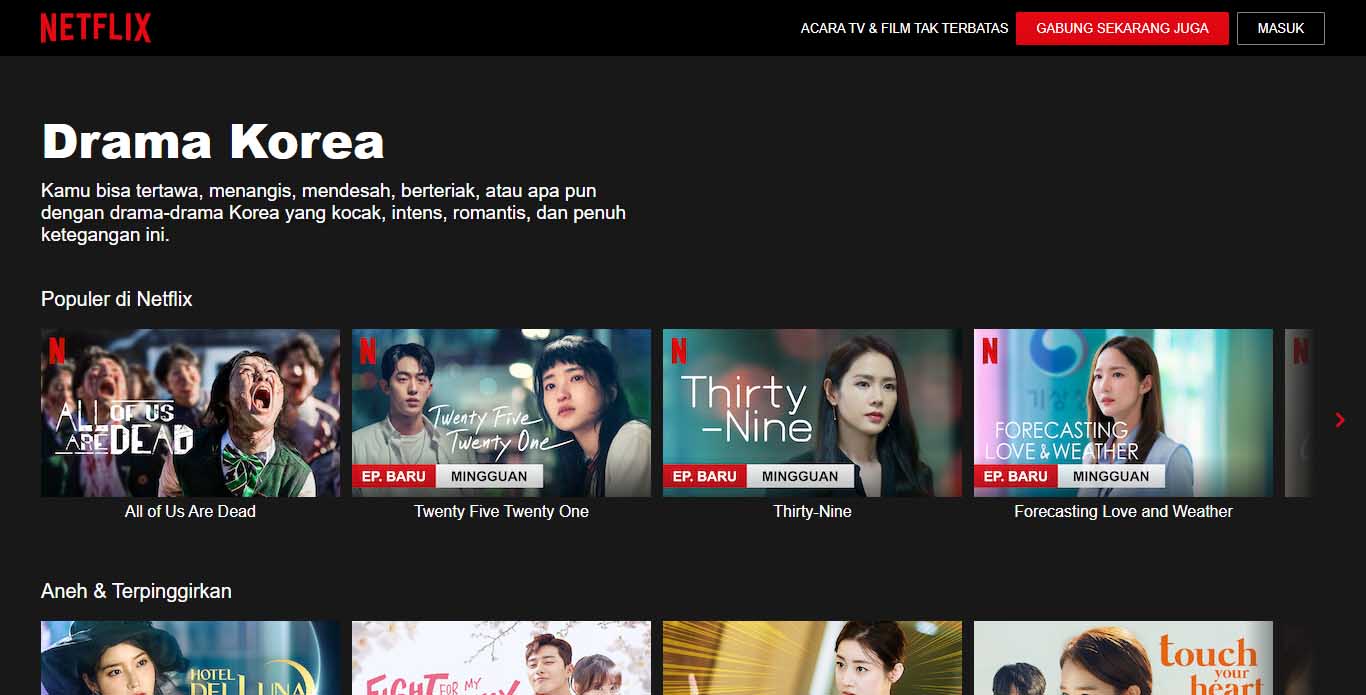Click MINGGUAN badge on Forecasting Love and Weather
Image resolution: width=1366 pixels, height=695 pixels.
point(1110,476)
